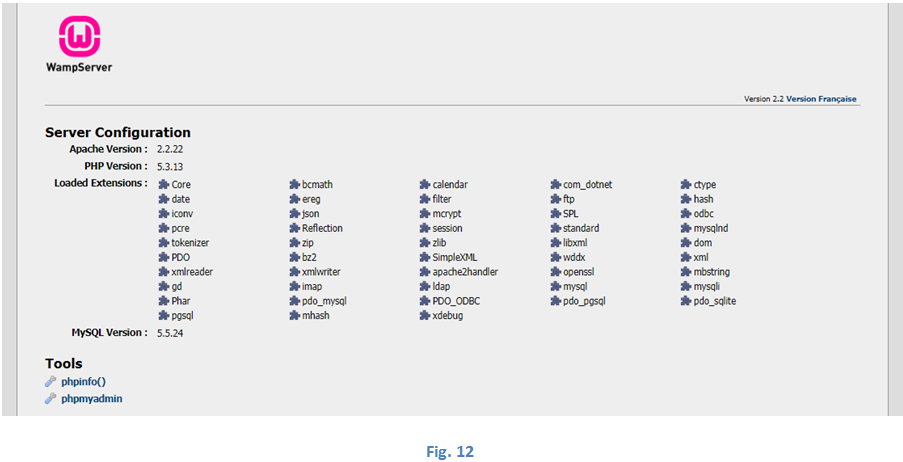Viewport: 903px width, 462px height.
Task: Click the puzzle icon beside com_dotnet
Action: click(555, 185)
